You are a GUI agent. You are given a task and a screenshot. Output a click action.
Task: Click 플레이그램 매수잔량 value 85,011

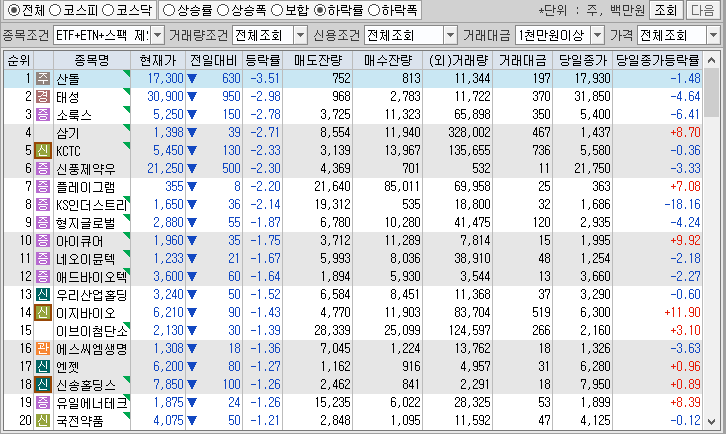[402, 187]
